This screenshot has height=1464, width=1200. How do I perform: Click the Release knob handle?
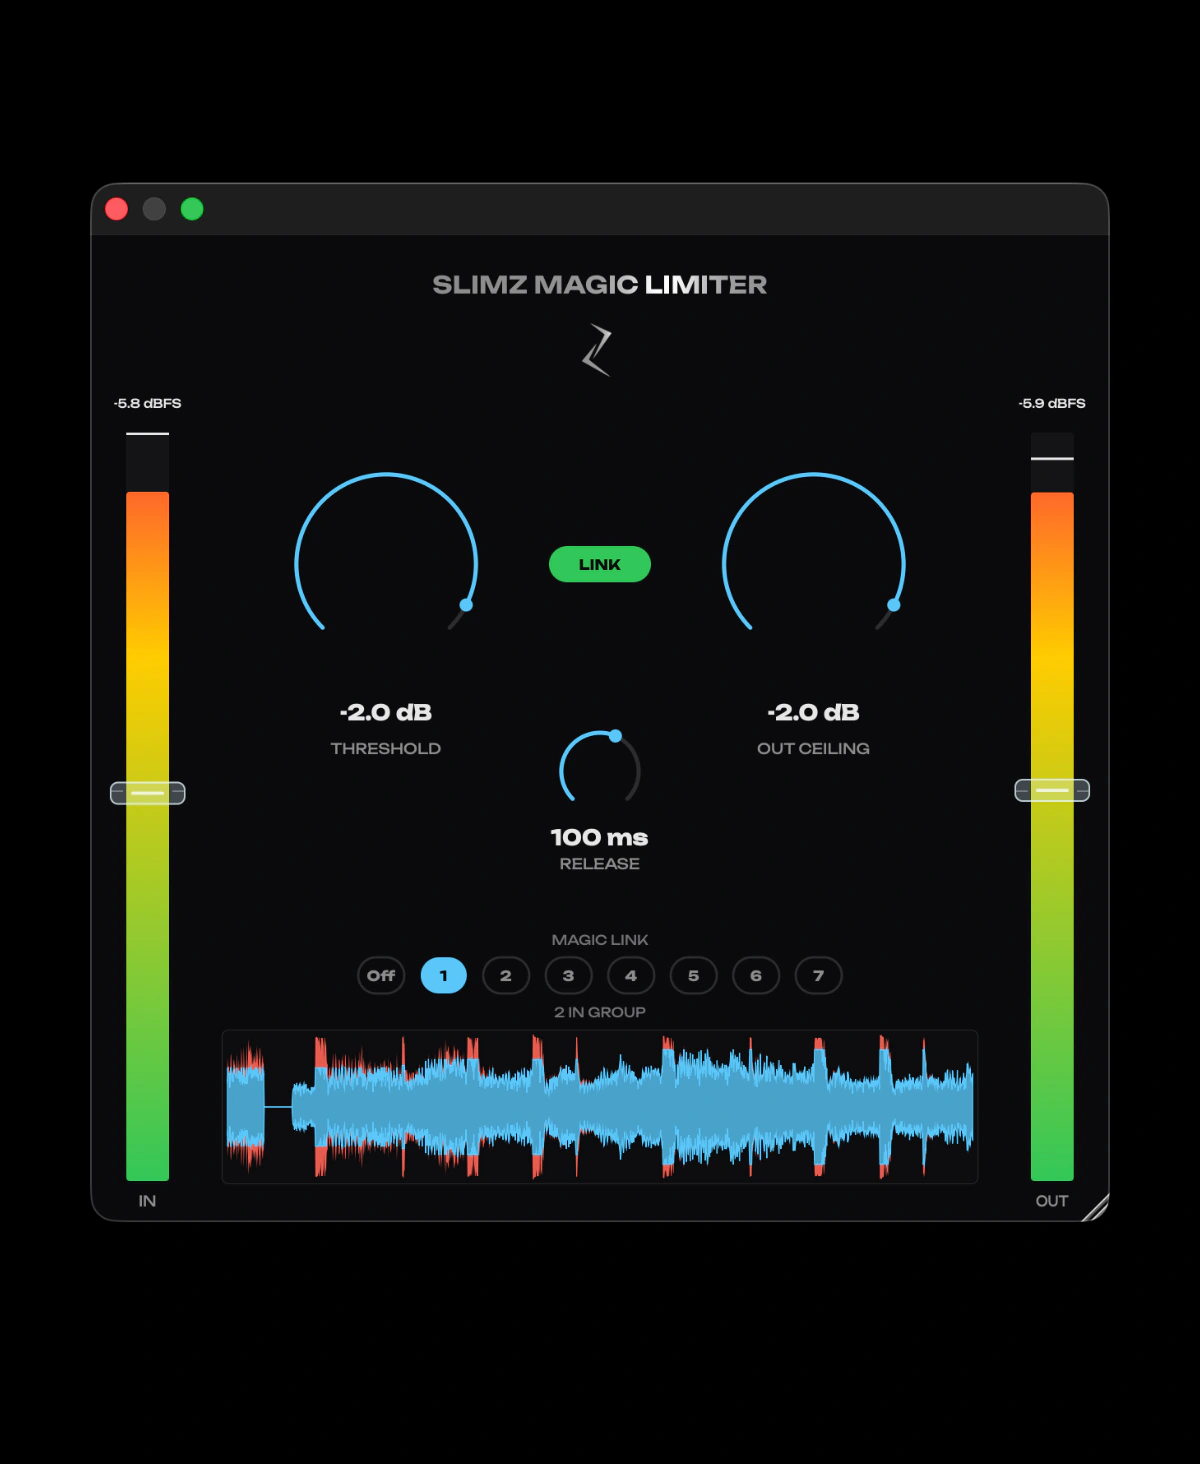click(x=616, y=736)
